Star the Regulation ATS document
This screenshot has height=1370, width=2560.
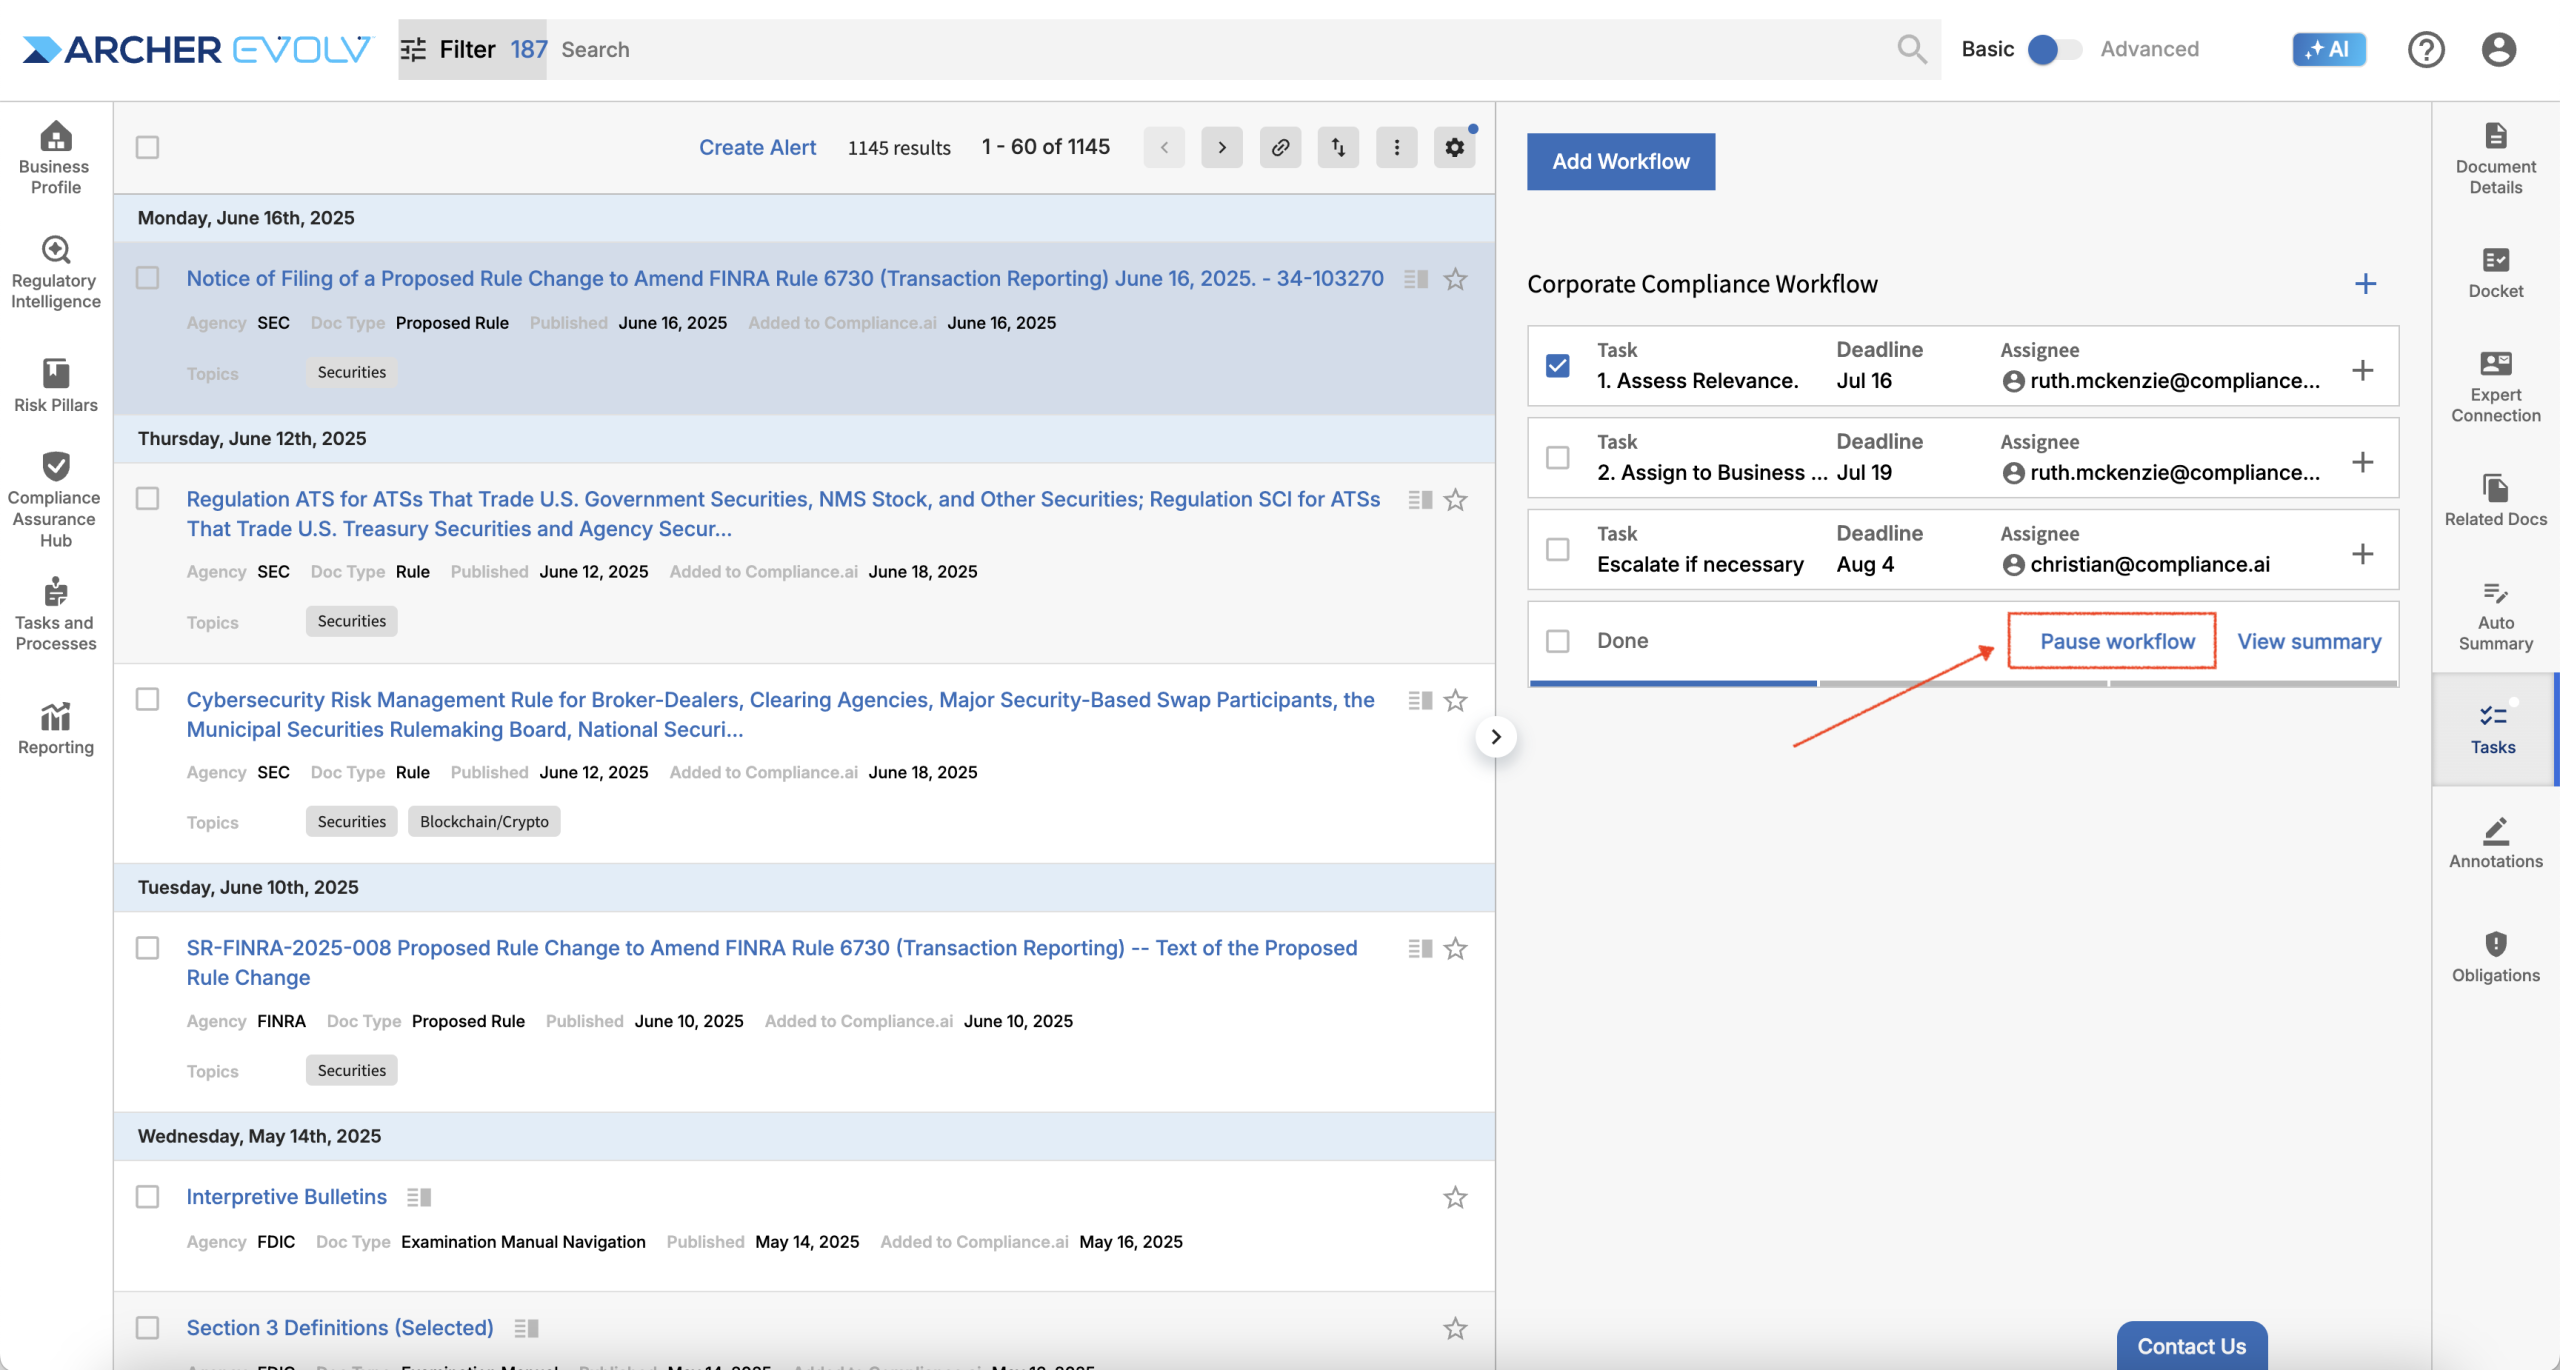click(x=1455, y=500)
